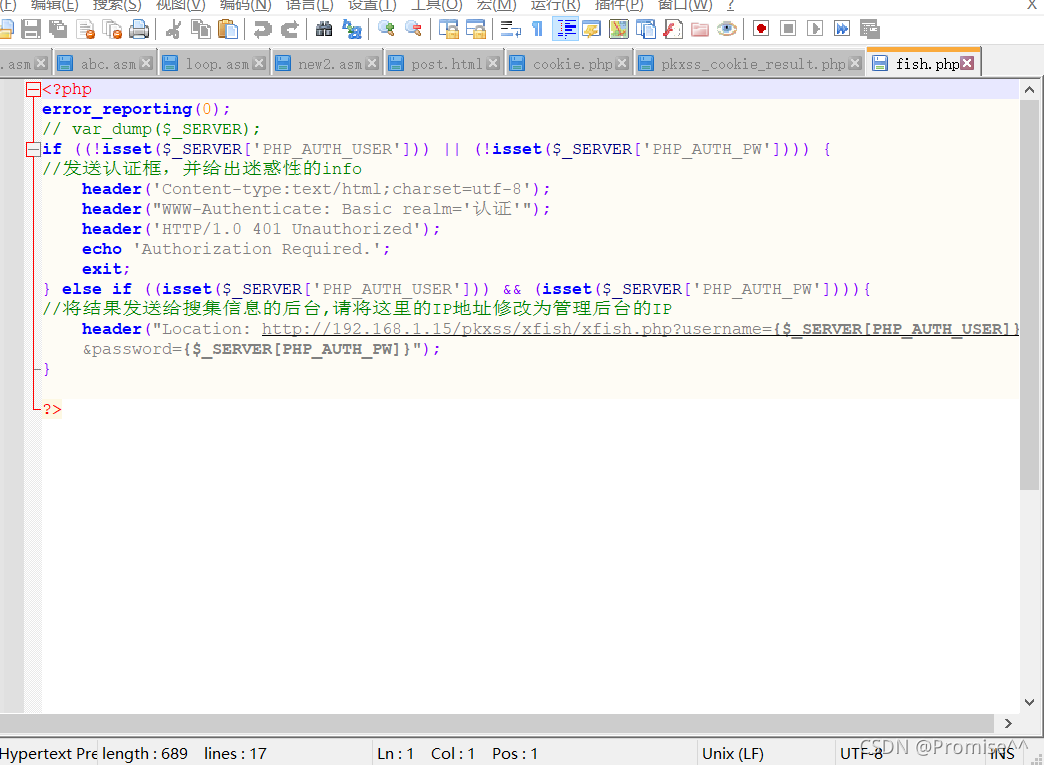
Task: Click the Close document toolbar icon
Action: tap(86, 29)
